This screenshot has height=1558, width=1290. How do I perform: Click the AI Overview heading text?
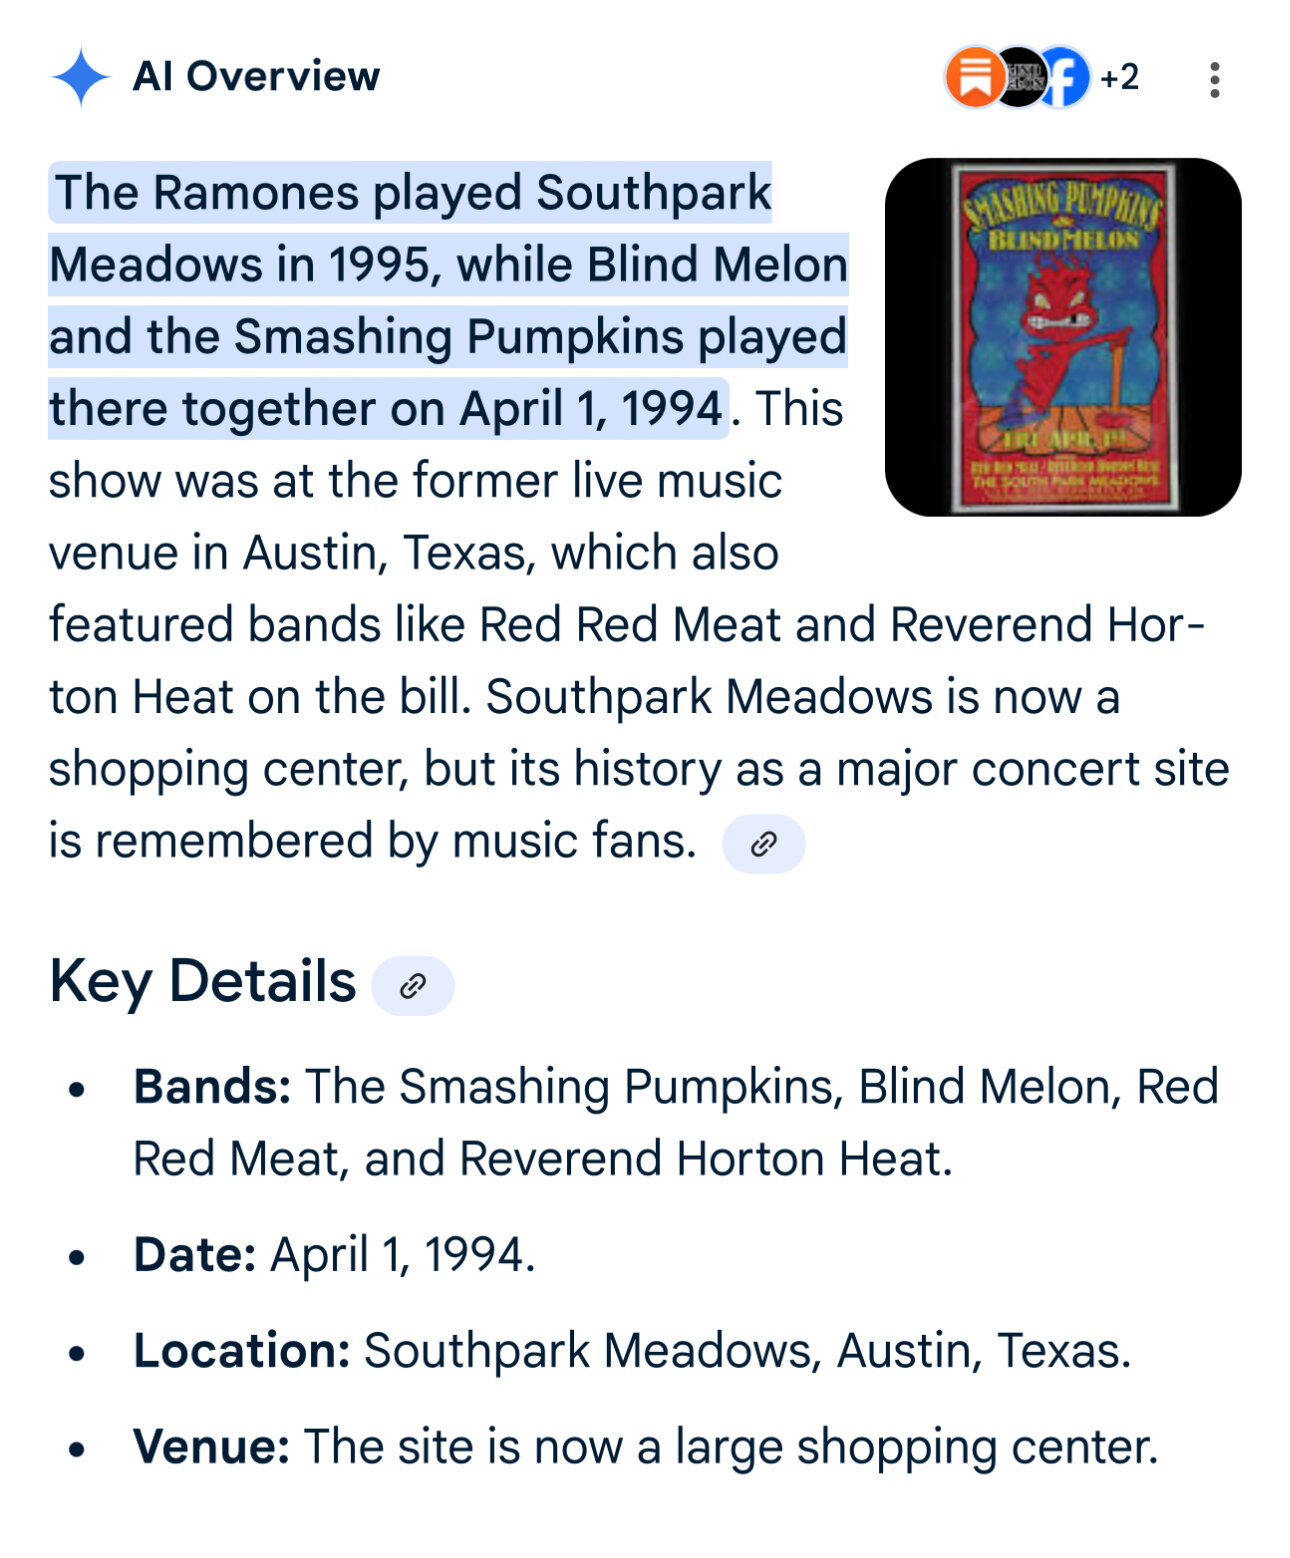coord(256,77)
